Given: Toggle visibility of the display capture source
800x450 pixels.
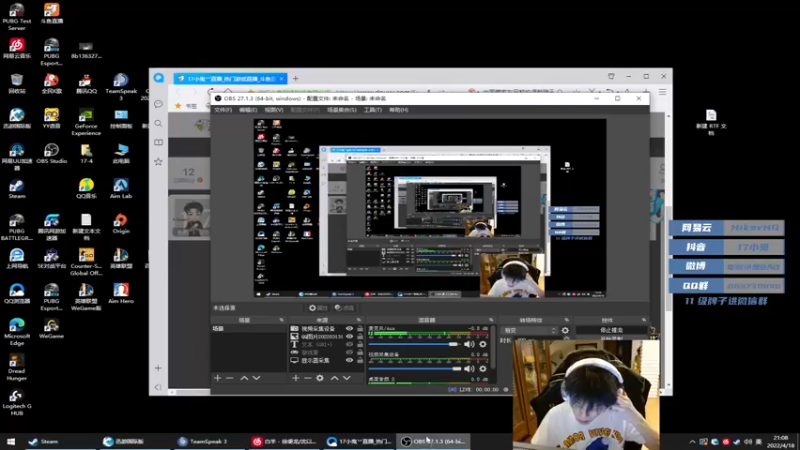Looking at the screenshot, I should [x=349, y=360].
